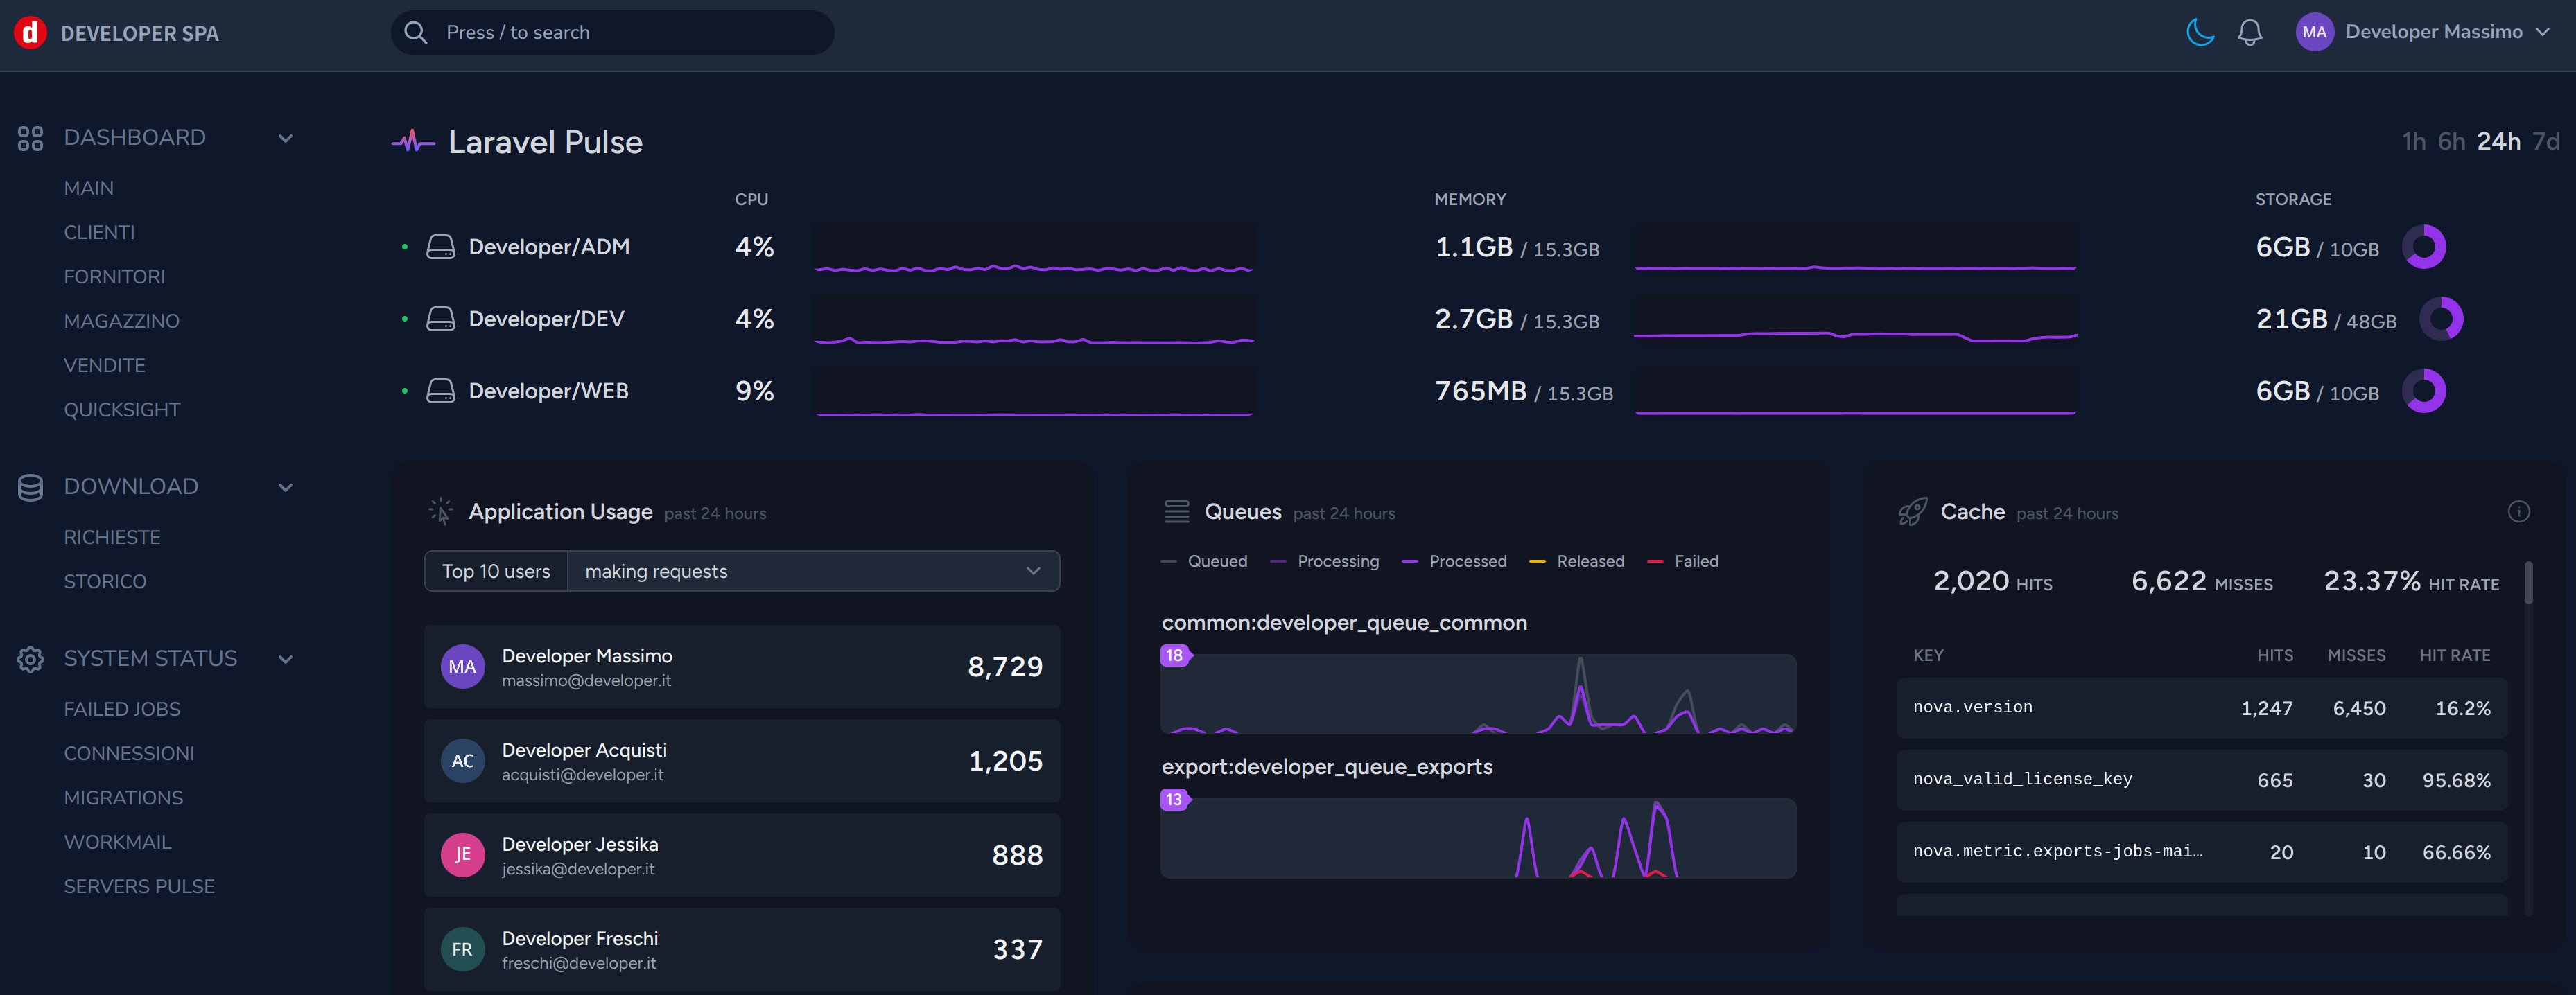This screenshot has height=995, width=2576.
Task: Open the VENDITE menu item
Action: point(104,365)
